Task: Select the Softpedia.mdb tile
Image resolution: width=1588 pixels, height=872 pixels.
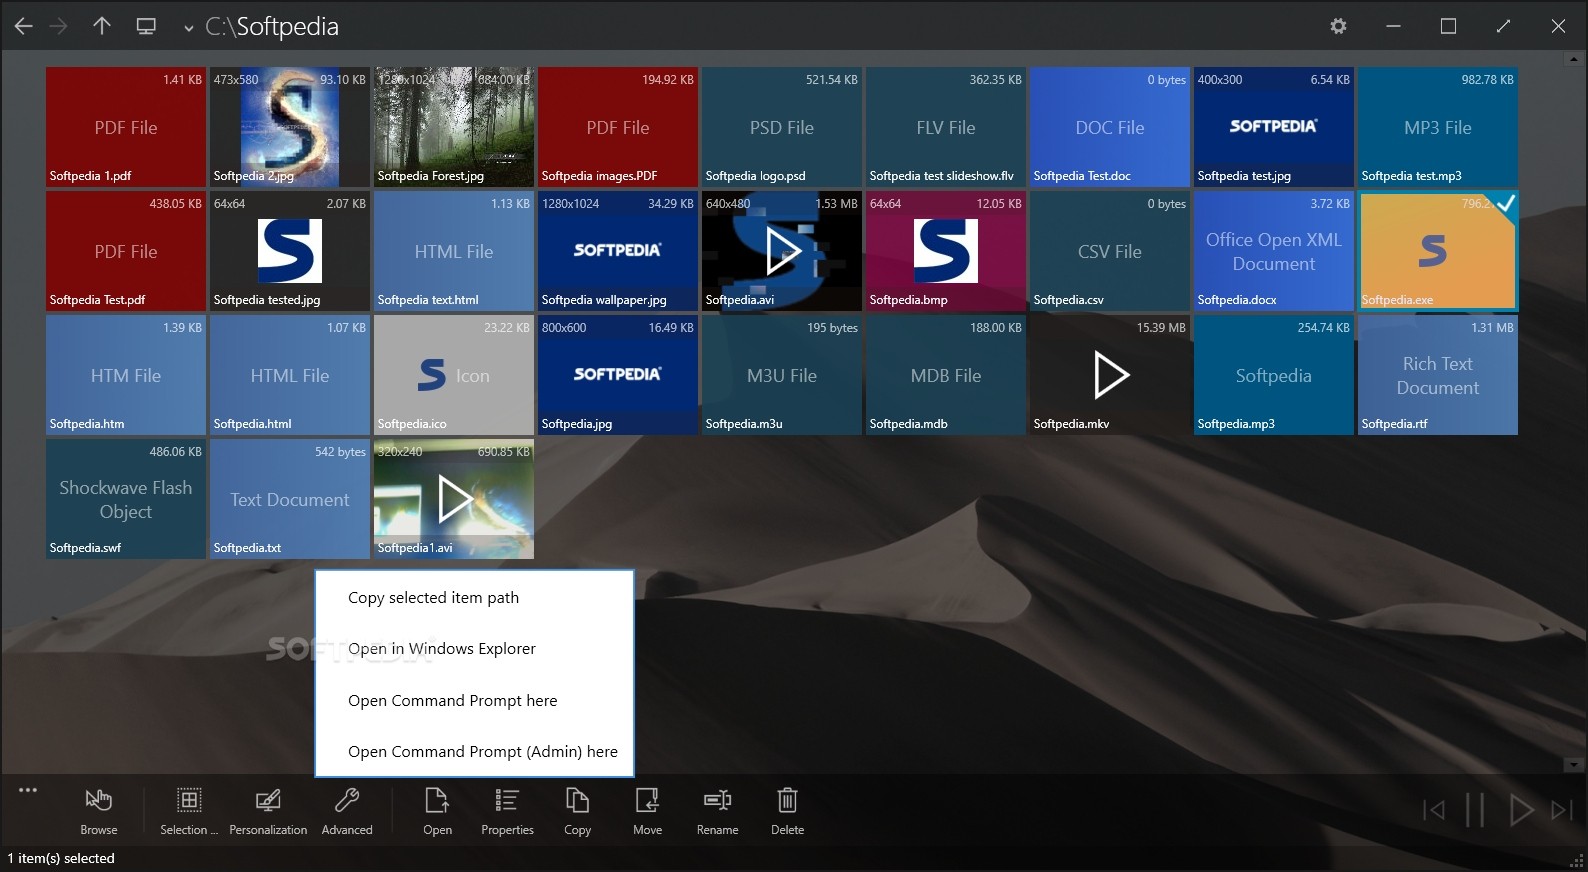Action: tap(946, 375)
